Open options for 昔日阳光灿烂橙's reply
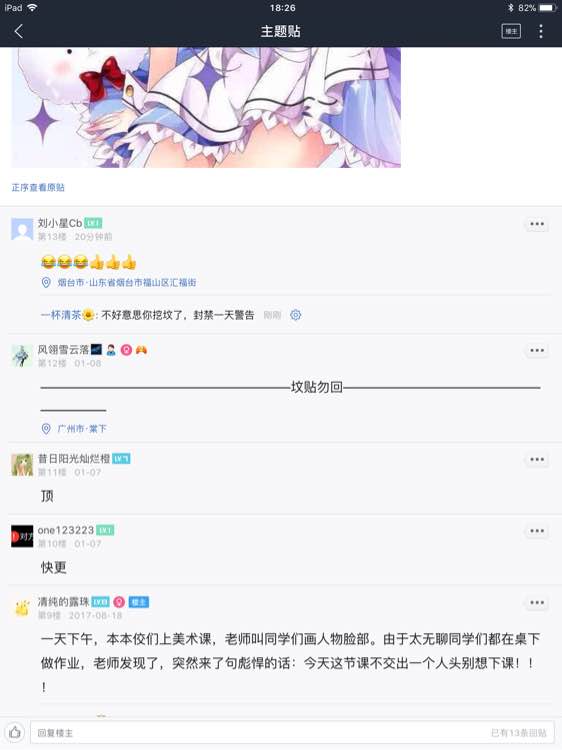Image resolution: width=562 pixels, height=750 pixels. [537, 459]
